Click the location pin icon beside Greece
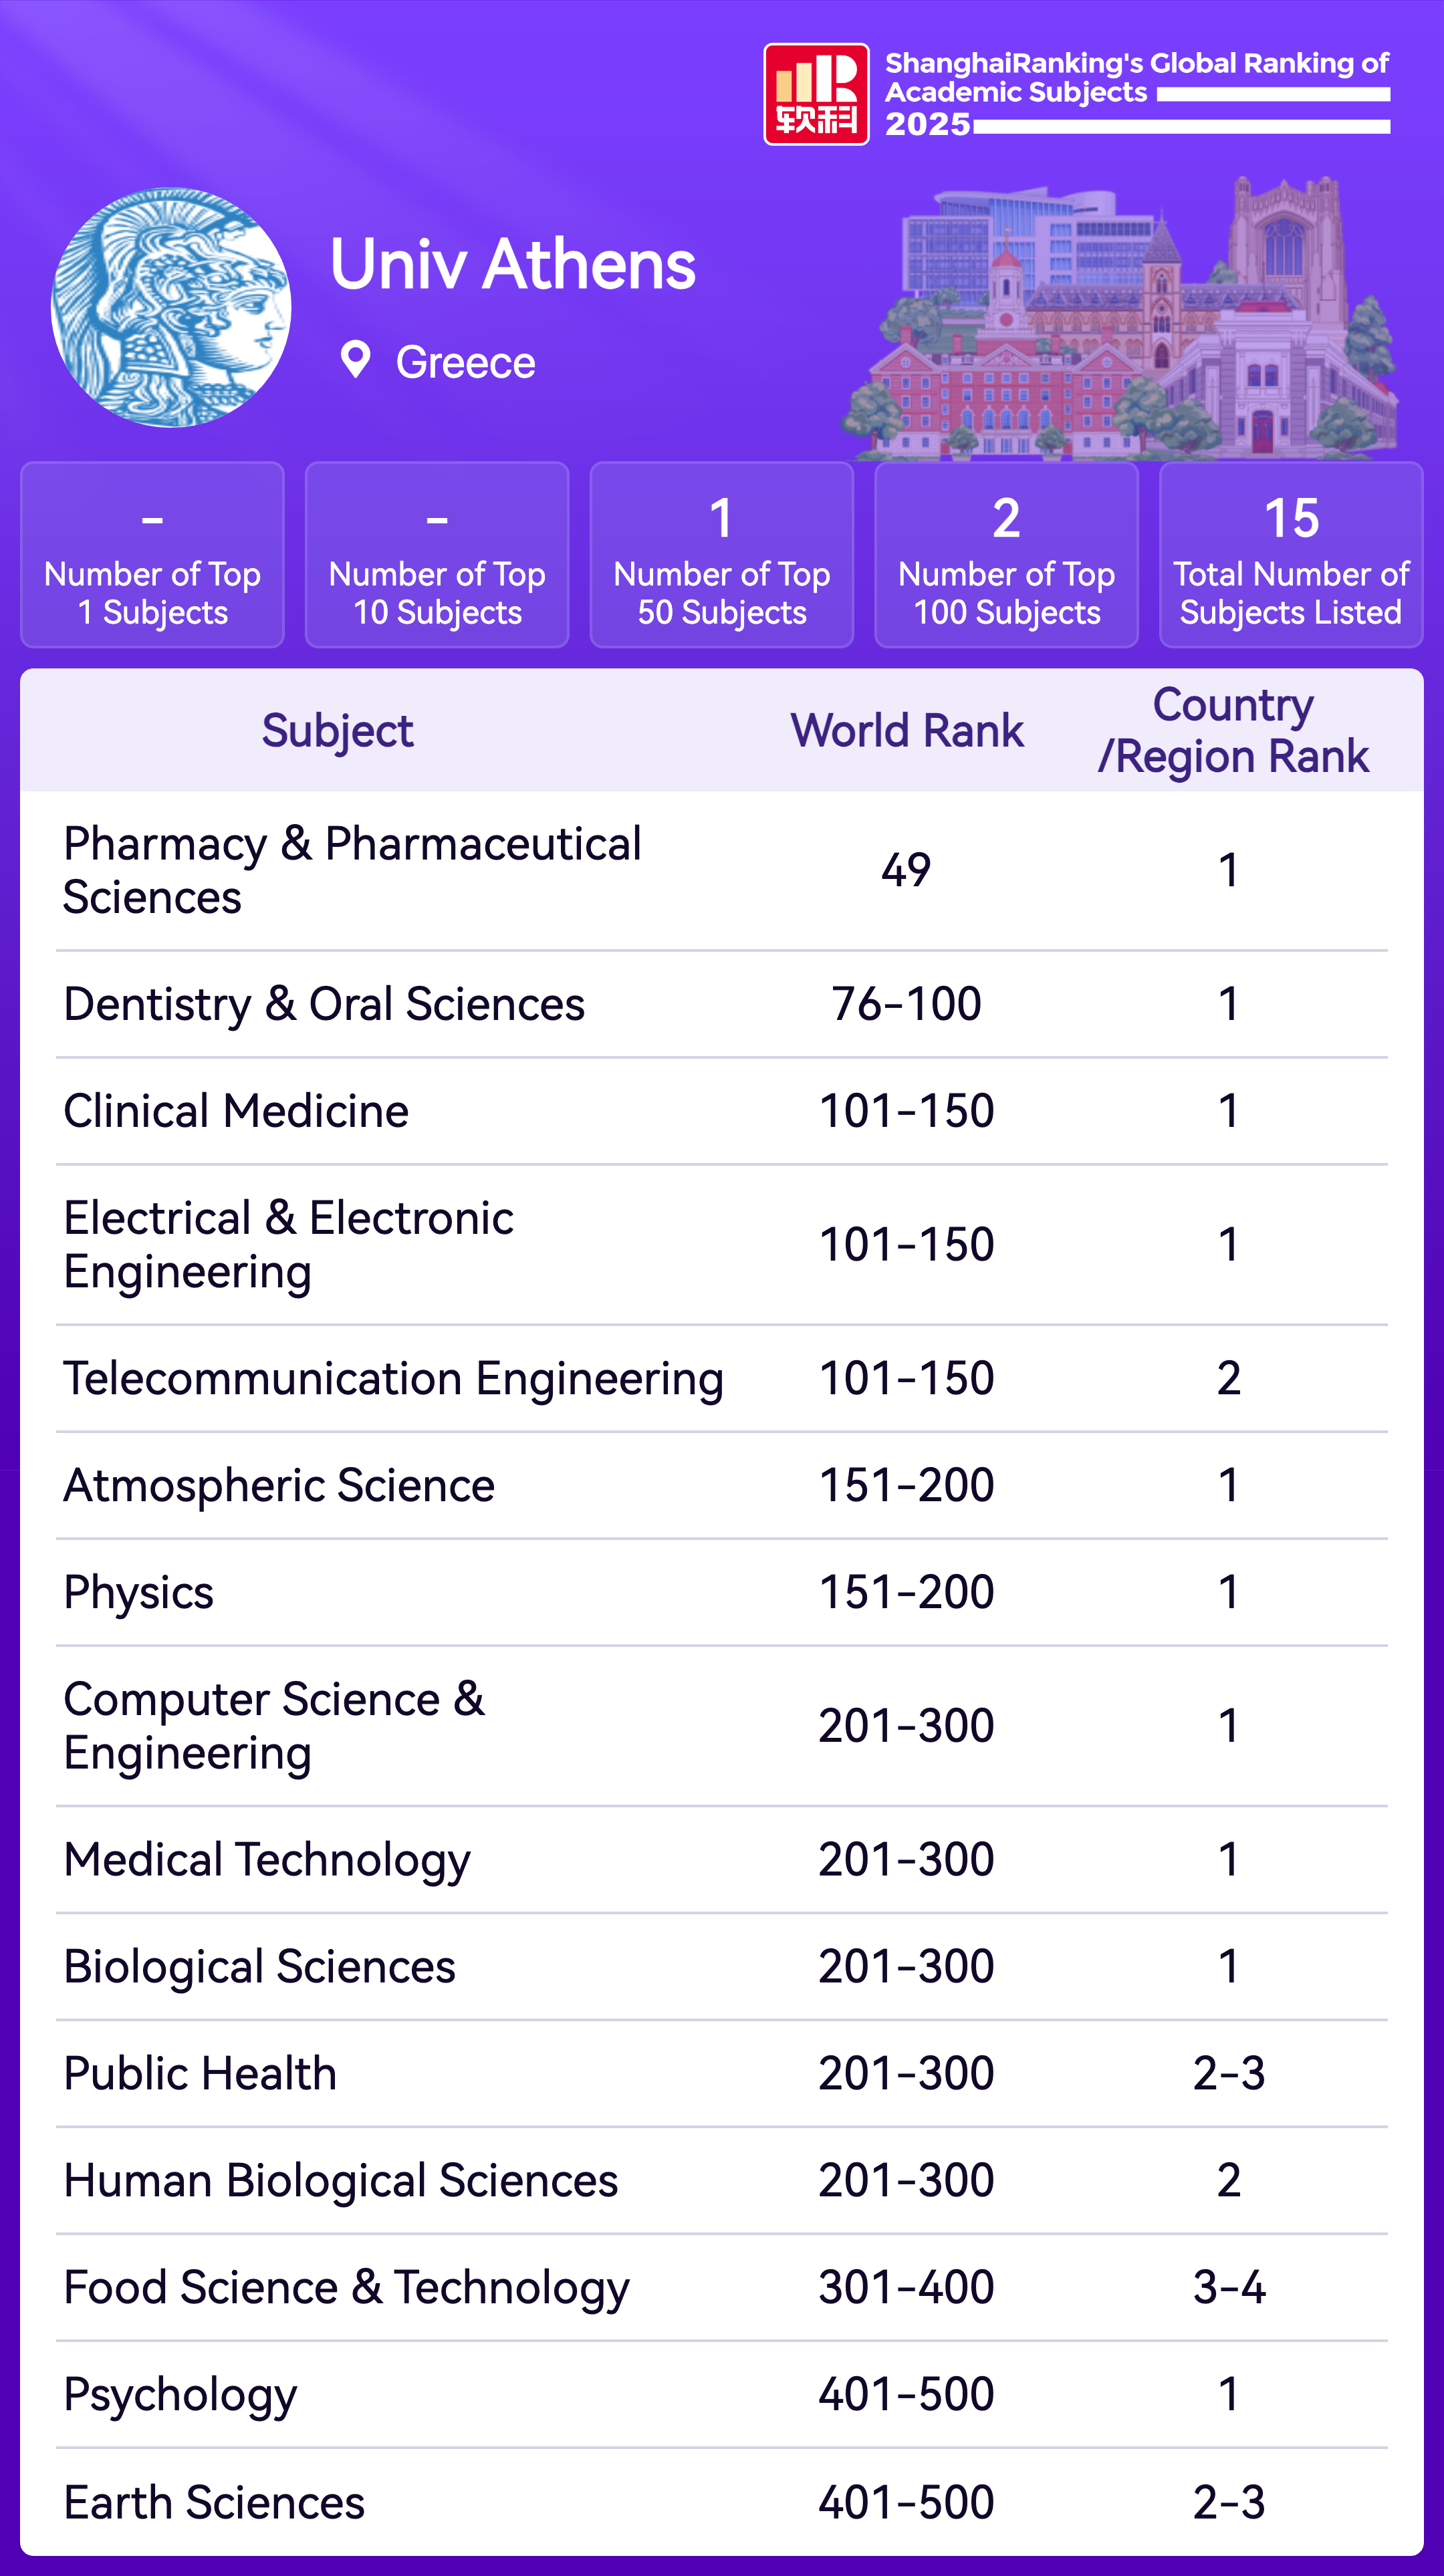This screenshot has height=2576, width=1444. [355, 359]
